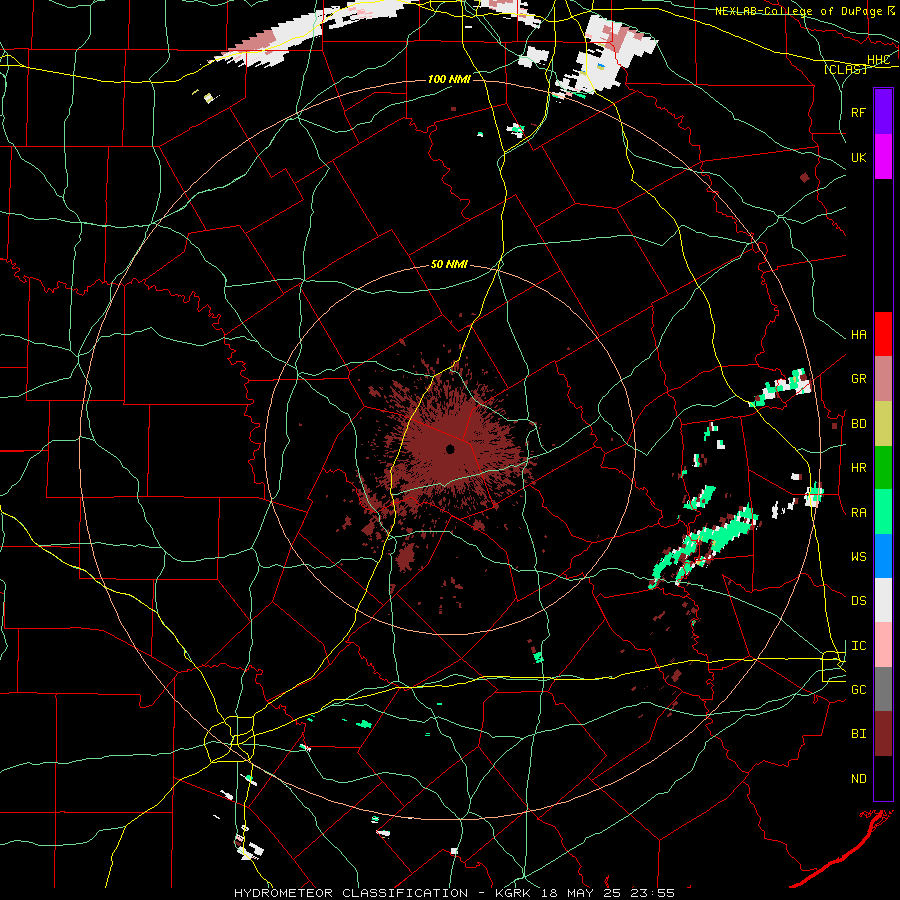Click the 50 NMI range ring label
This screenshot has width=900, height=900.
pos(449,265)
